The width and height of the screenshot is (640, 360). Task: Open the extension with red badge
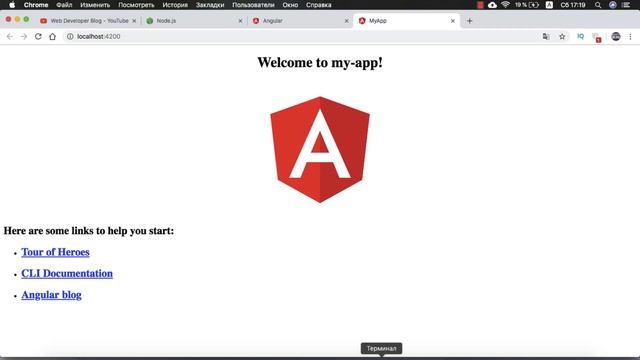click(x=597, y=37)
